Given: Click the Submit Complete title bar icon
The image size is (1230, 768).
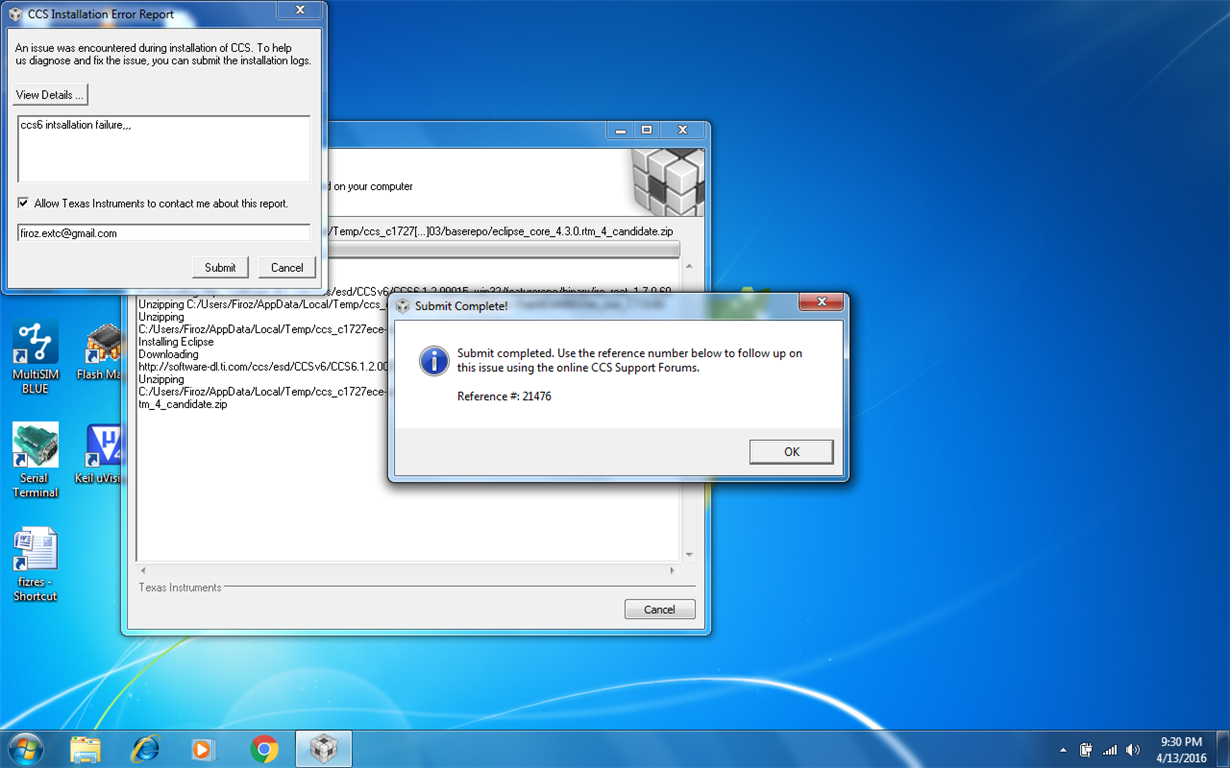Looking at the screenshot, I should [x=403, y=306].
